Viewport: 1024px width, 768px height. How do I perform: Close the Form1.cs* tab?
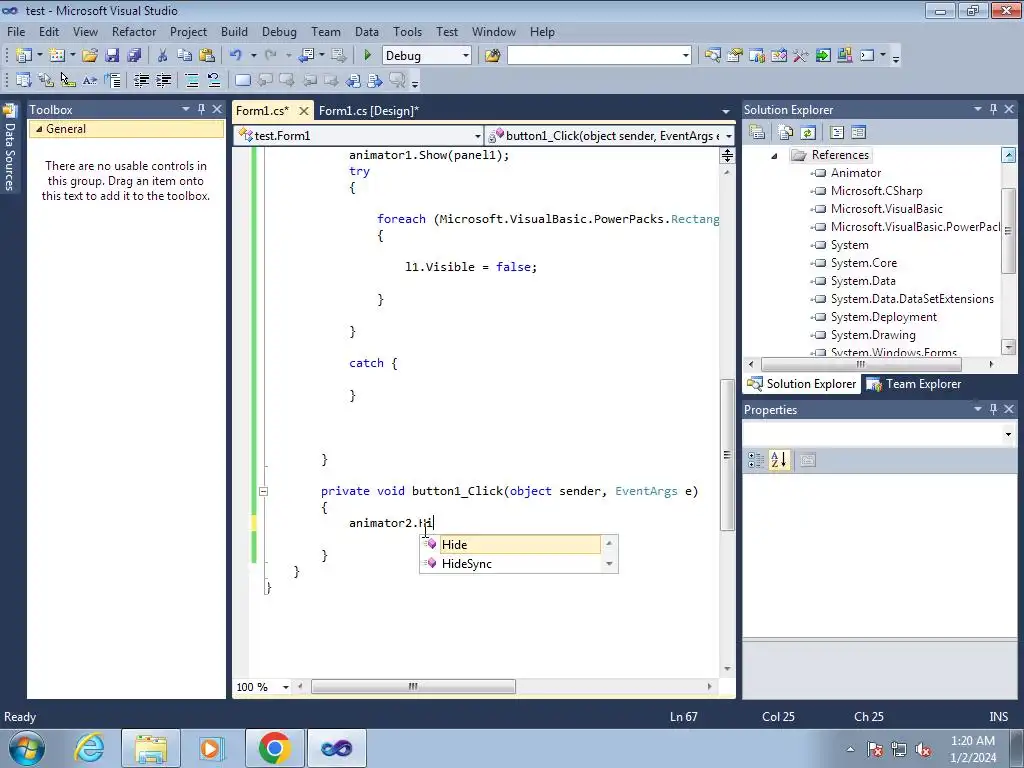[x=304, y=111]
